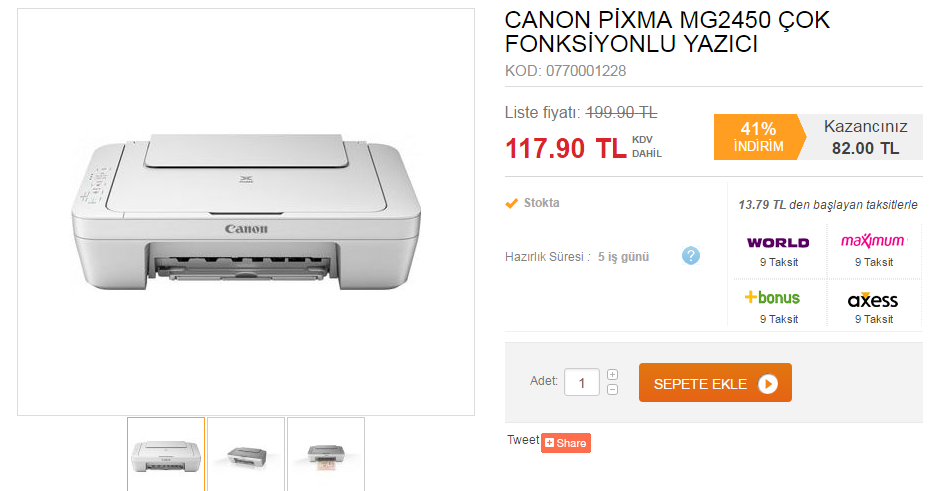Image resolution: width=935 pixels, height=491 pixels.
Task: Click the Sepete Ekle add-to-cart button
Action: [715, 383]
